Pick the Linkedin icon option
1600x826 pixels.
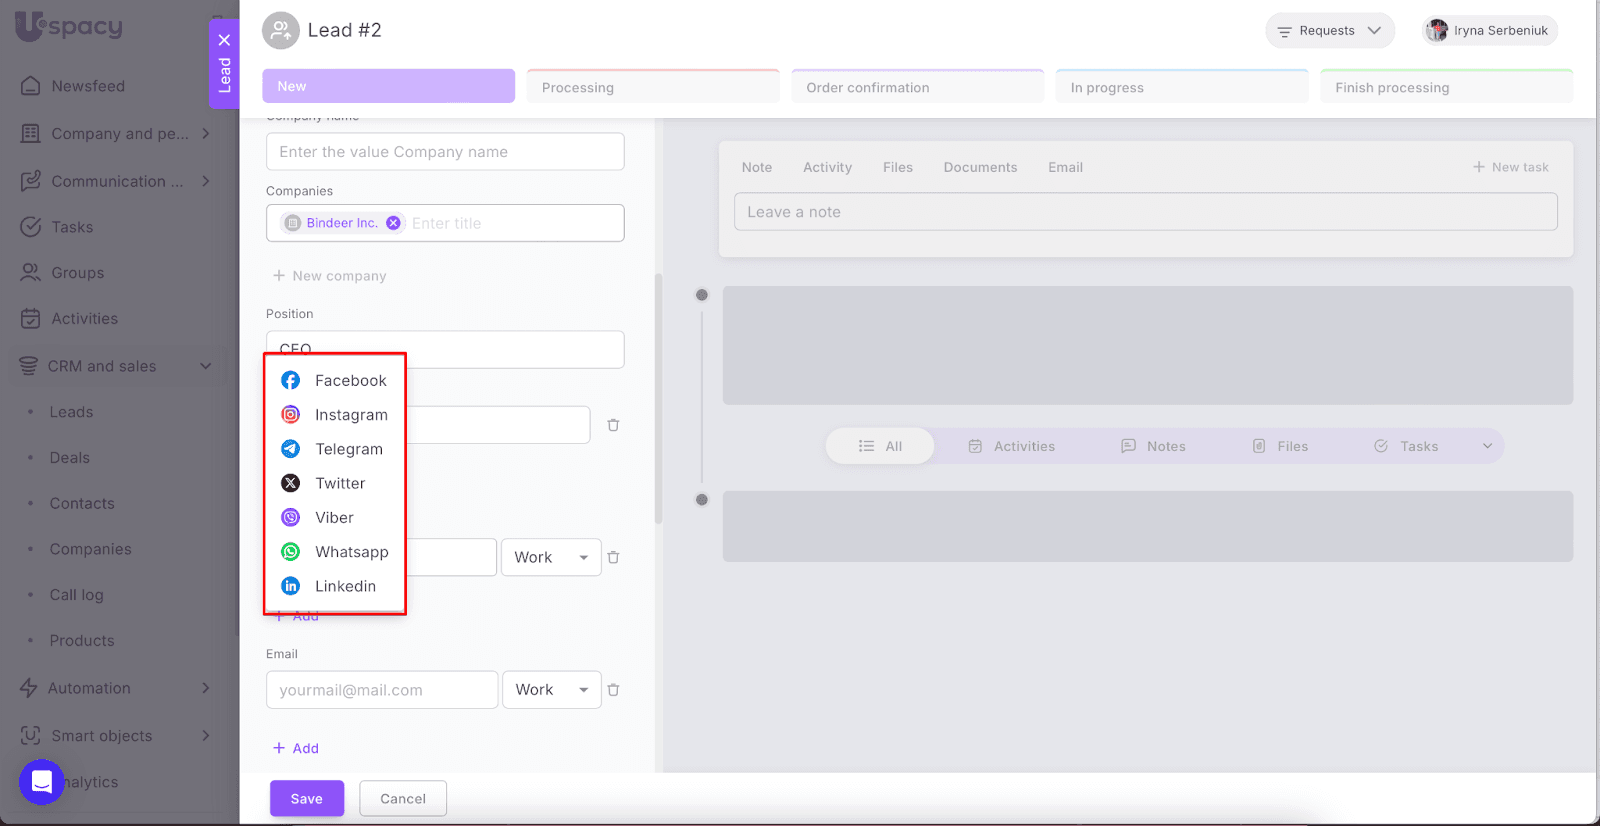(x=291, y=586)
